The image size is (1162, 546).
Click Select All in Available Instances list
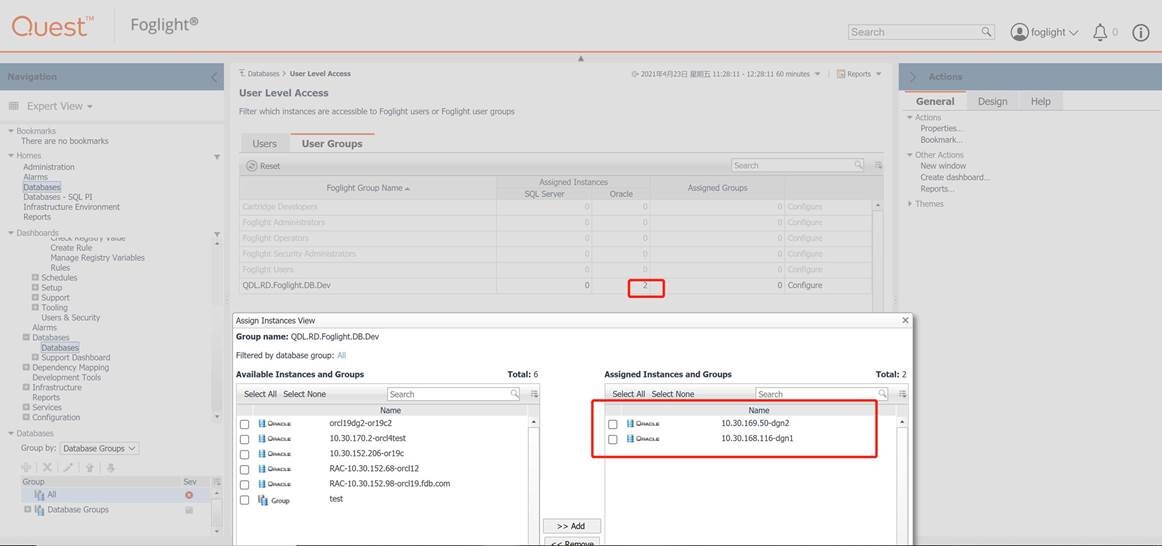point(260,394)
